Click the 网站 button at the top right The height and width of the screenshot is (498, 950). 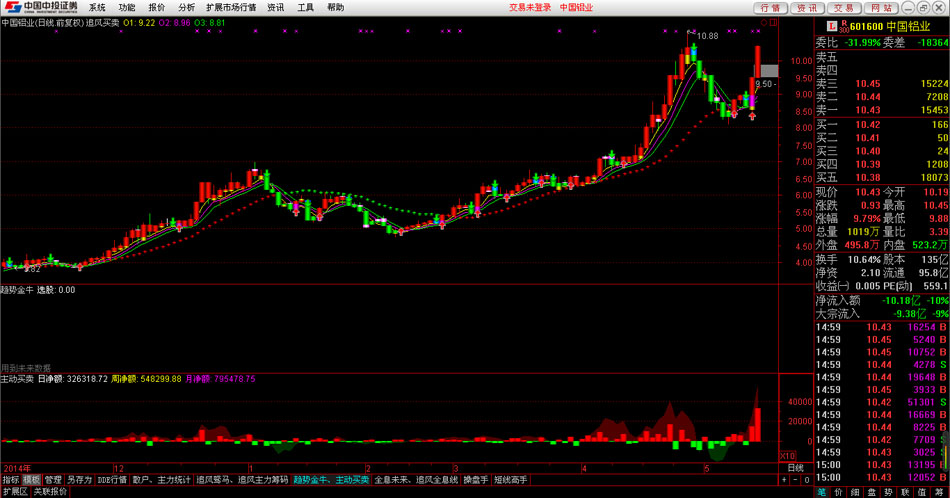pos(881,7)
